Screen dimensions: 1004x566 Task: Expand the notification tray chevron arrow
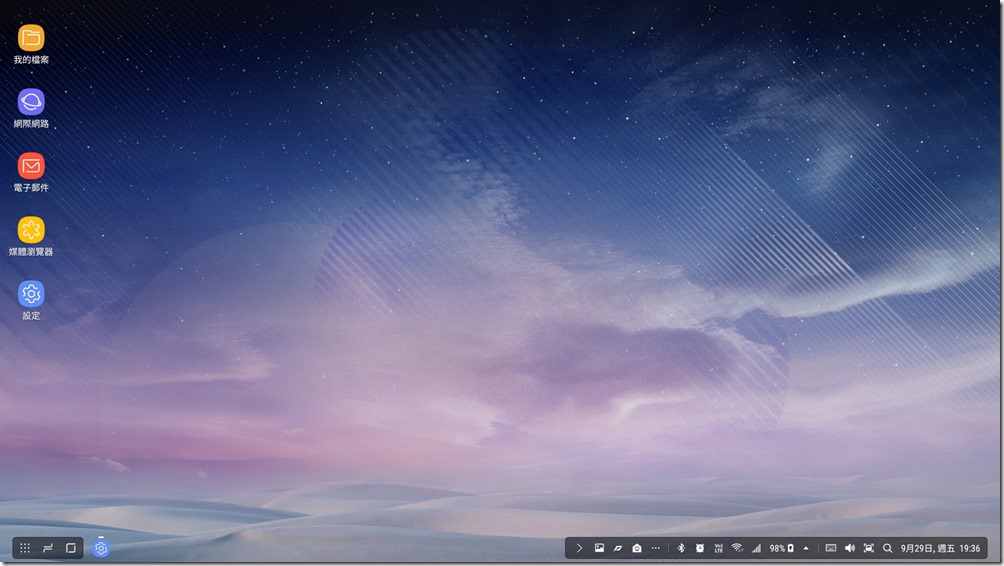579,548
